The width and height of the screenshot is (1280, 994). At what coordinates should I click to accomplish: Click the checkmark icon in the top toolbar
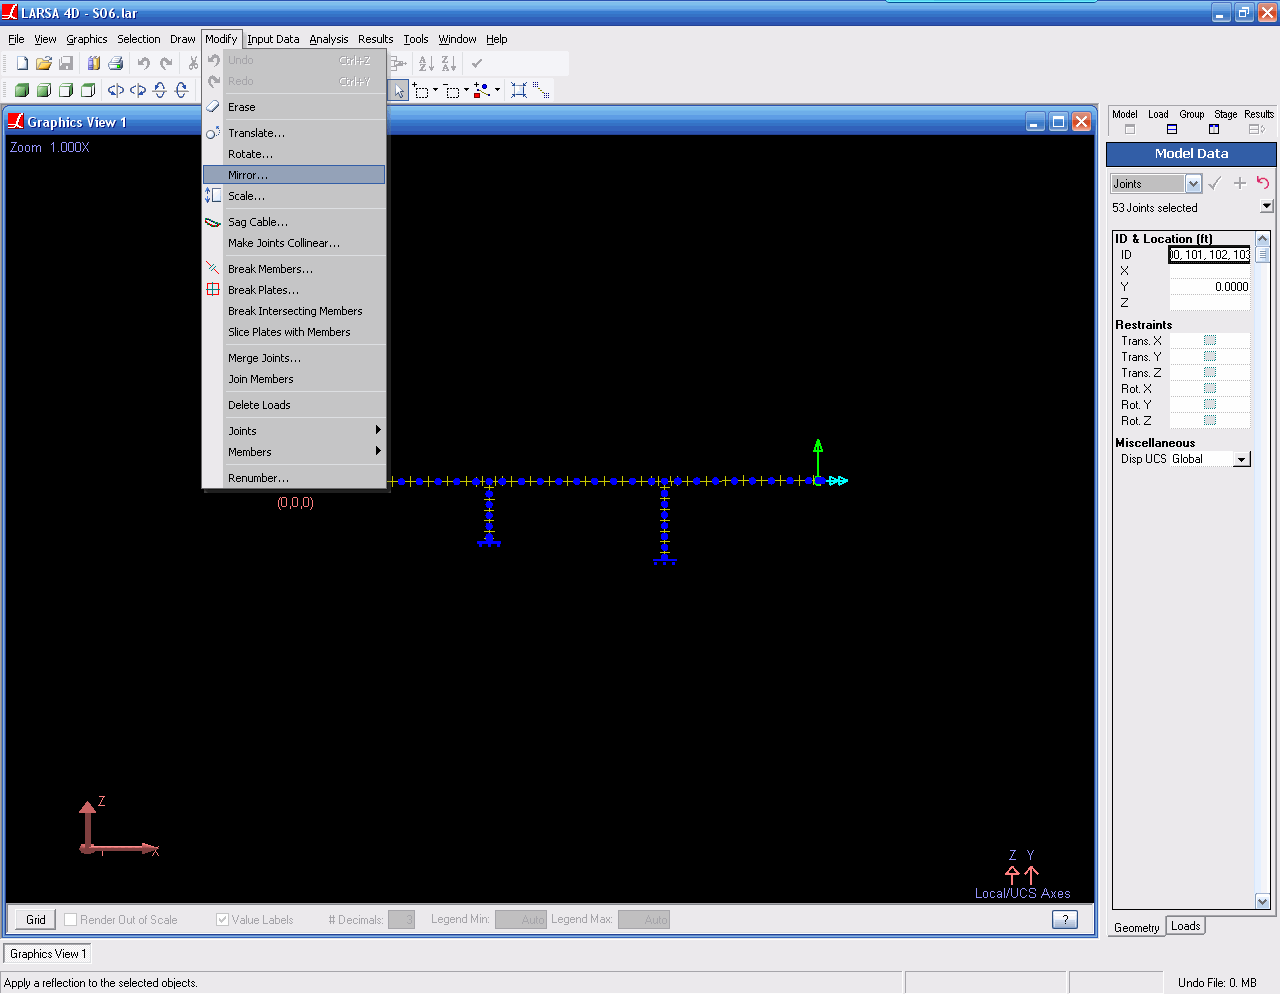pos(477,63)
